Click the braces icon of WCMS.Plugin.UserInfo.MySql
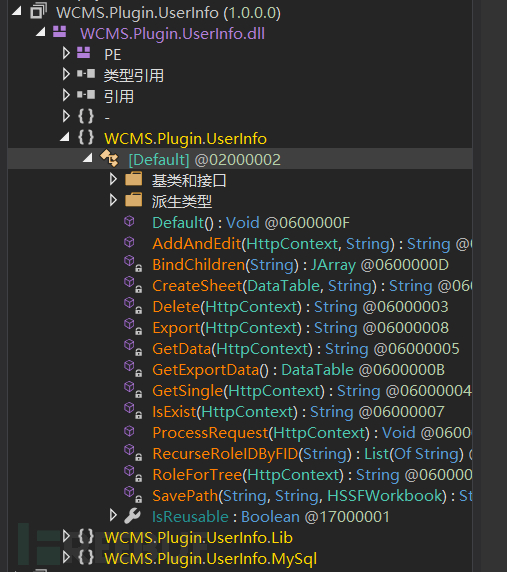 (x=86, y=557)
